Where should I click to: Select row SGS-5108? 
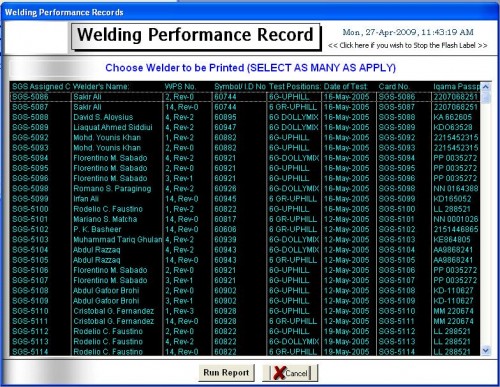(x=245, y=291)
